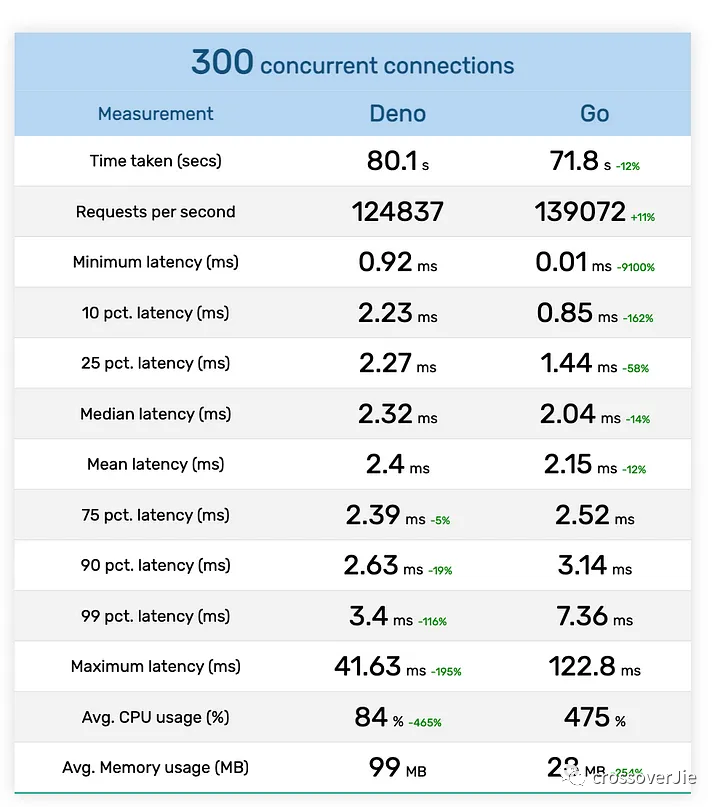Click Deno's average memory usage 99 MB
The image size is (720, 807).
[x=397, y=767]
